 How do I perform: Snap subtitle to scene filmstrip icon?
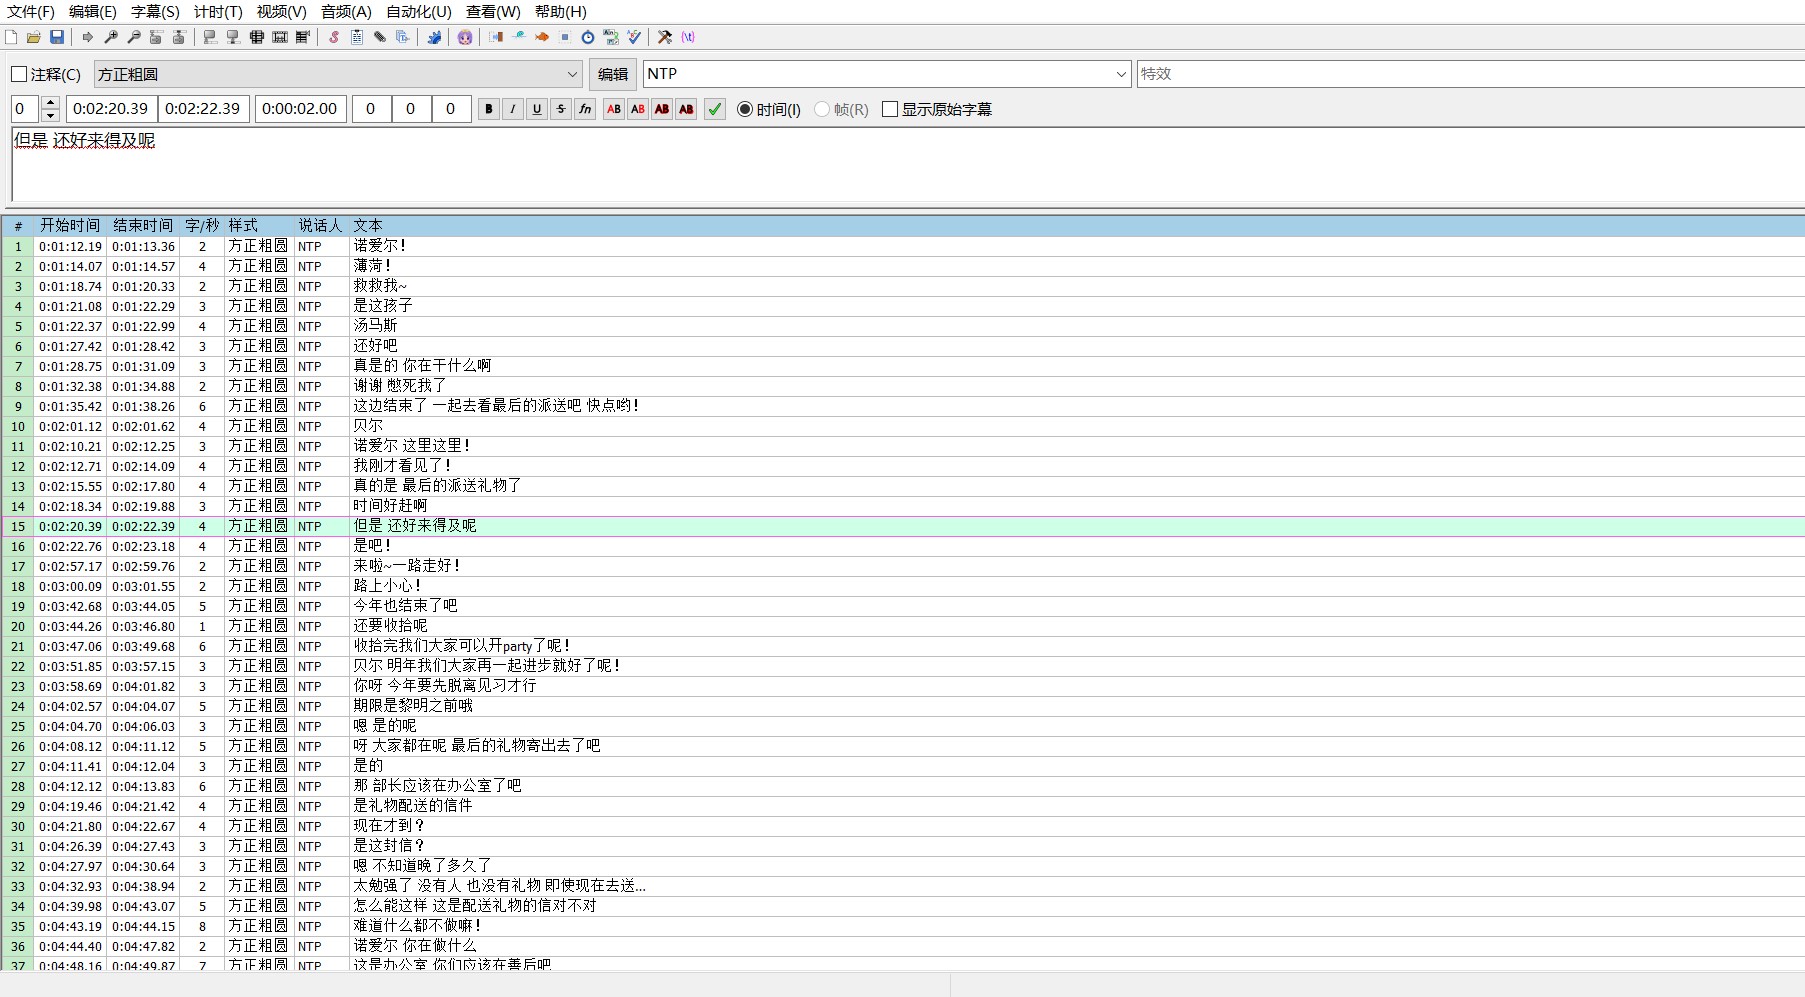tap(280, 37)
